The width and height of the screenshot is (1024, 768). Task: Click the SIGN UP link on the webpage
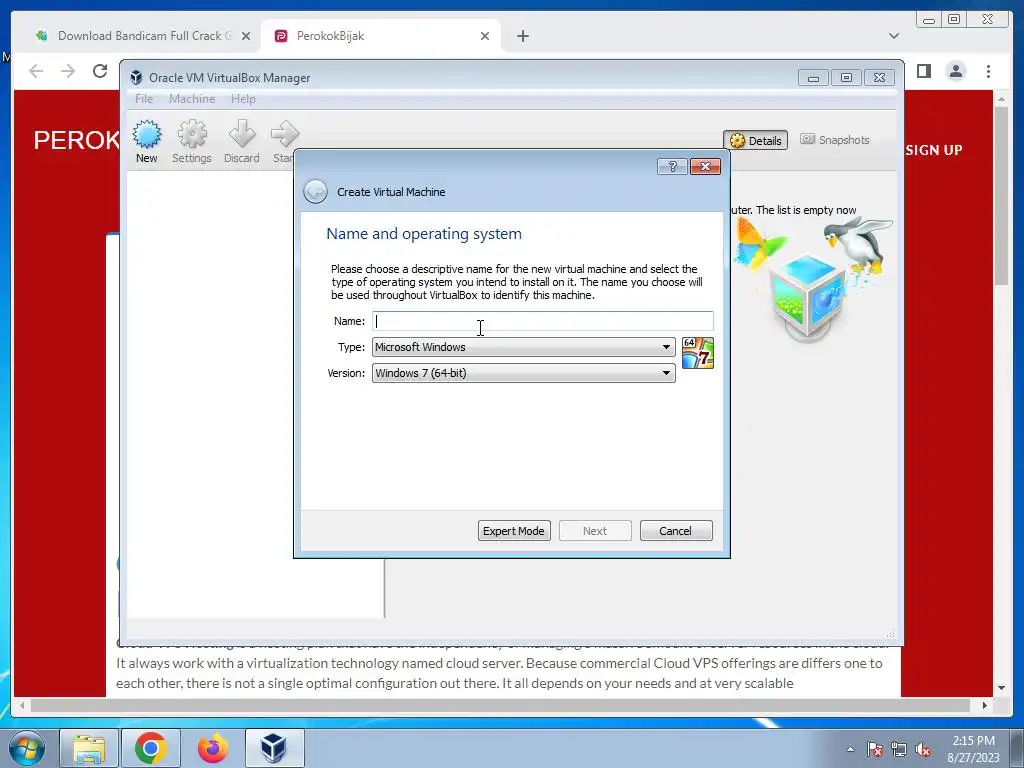click(933, 150)
